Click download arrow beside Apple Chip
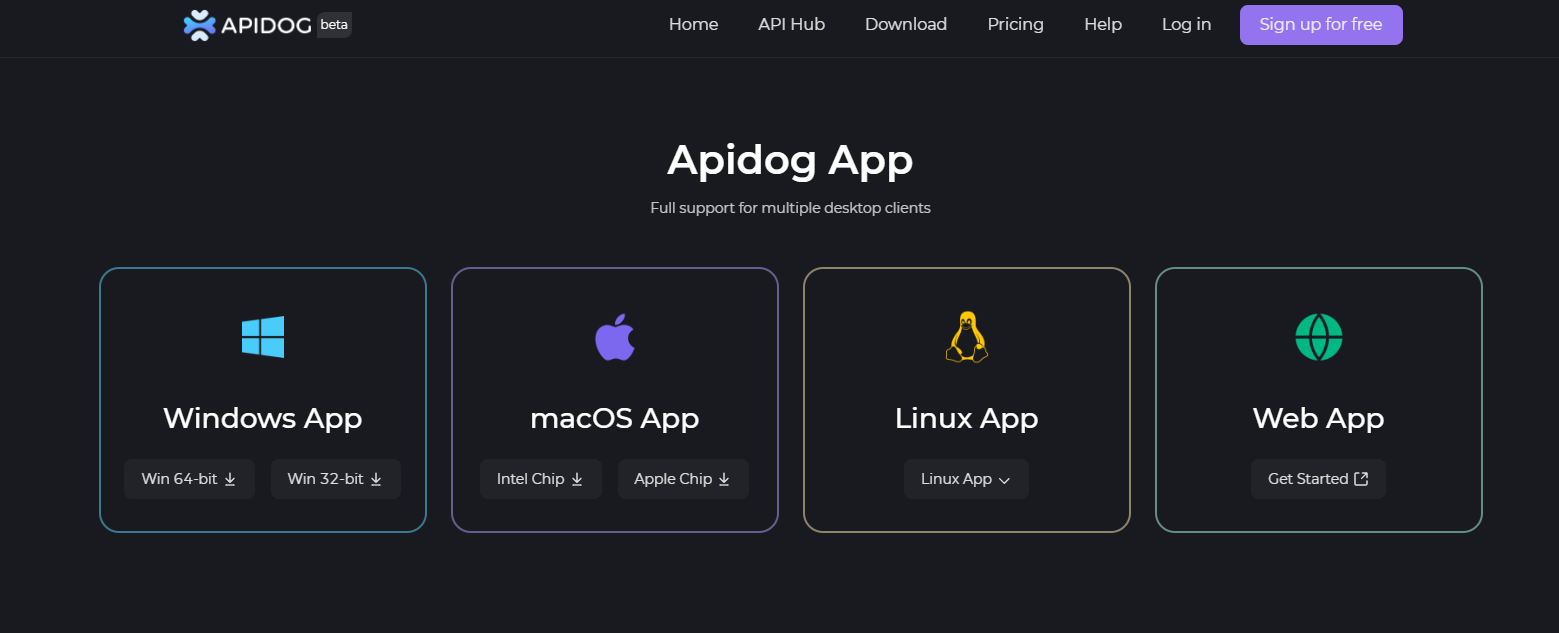Viewport: 1559px width, 633px height. 724,479
